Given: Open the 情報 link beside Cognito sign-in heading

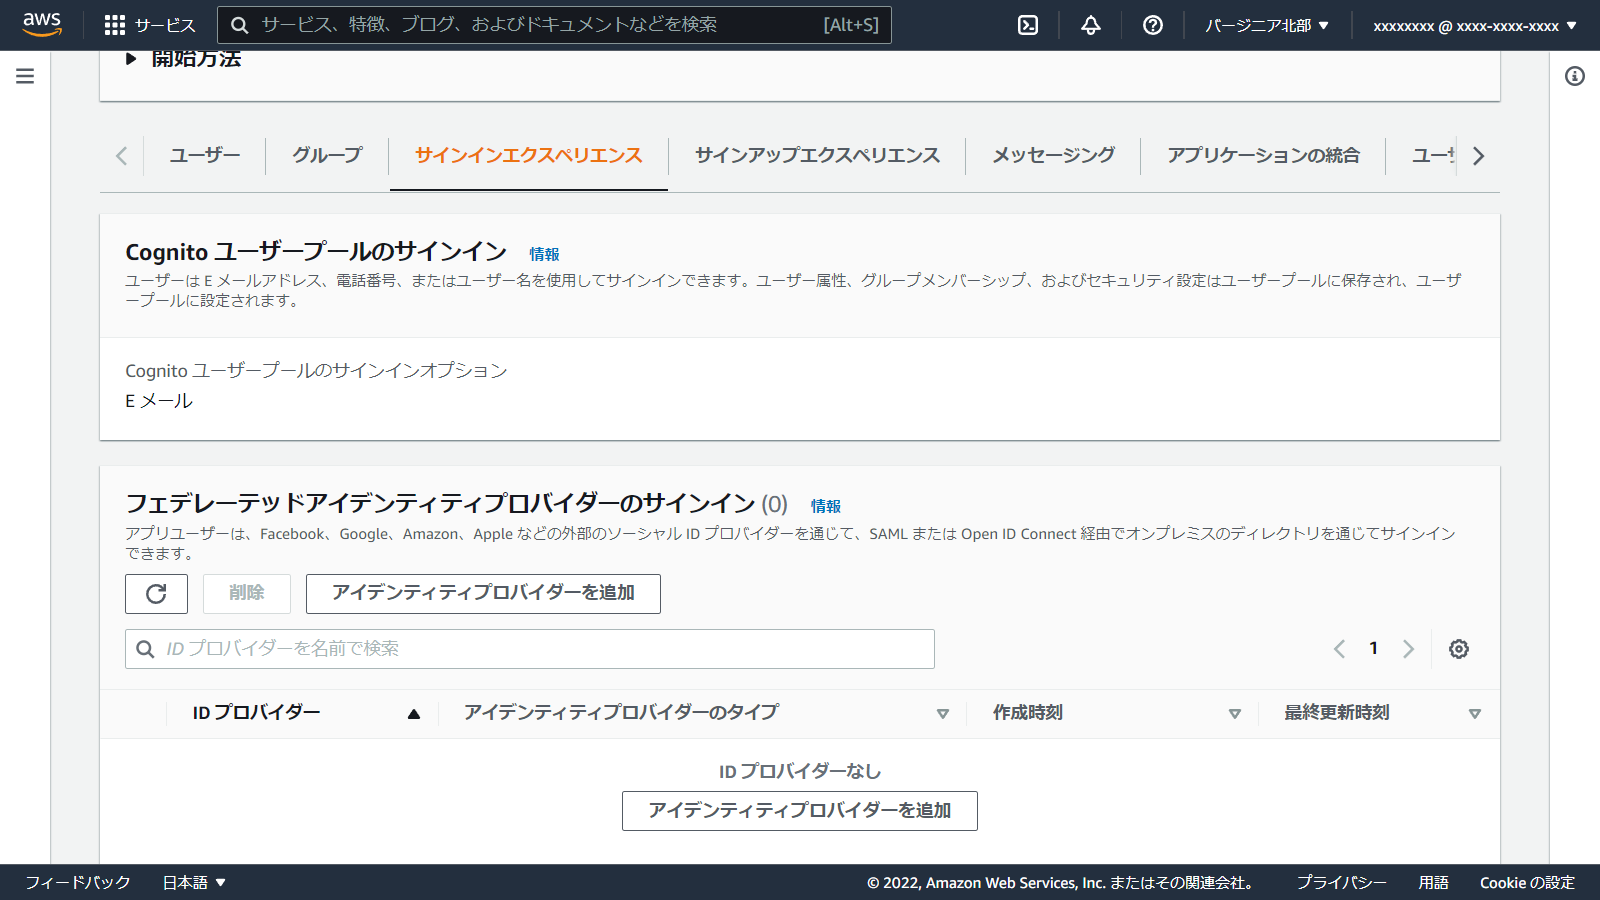Looking at the screenshot, I should pyautogui.click(x=543, y=253).
